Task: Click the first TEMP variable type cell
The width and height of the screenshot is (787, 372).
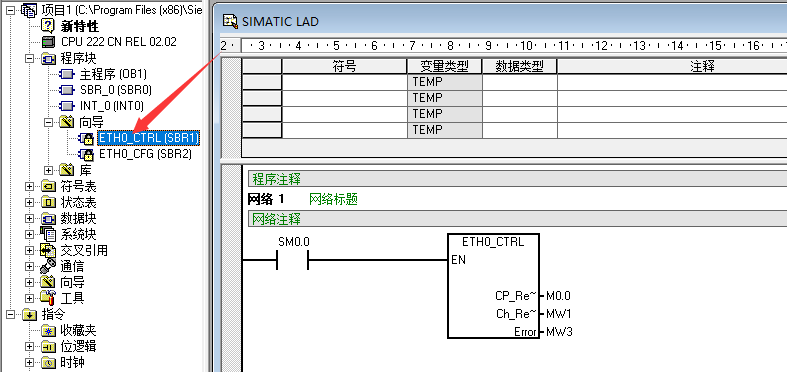Action: click(444, 82)
